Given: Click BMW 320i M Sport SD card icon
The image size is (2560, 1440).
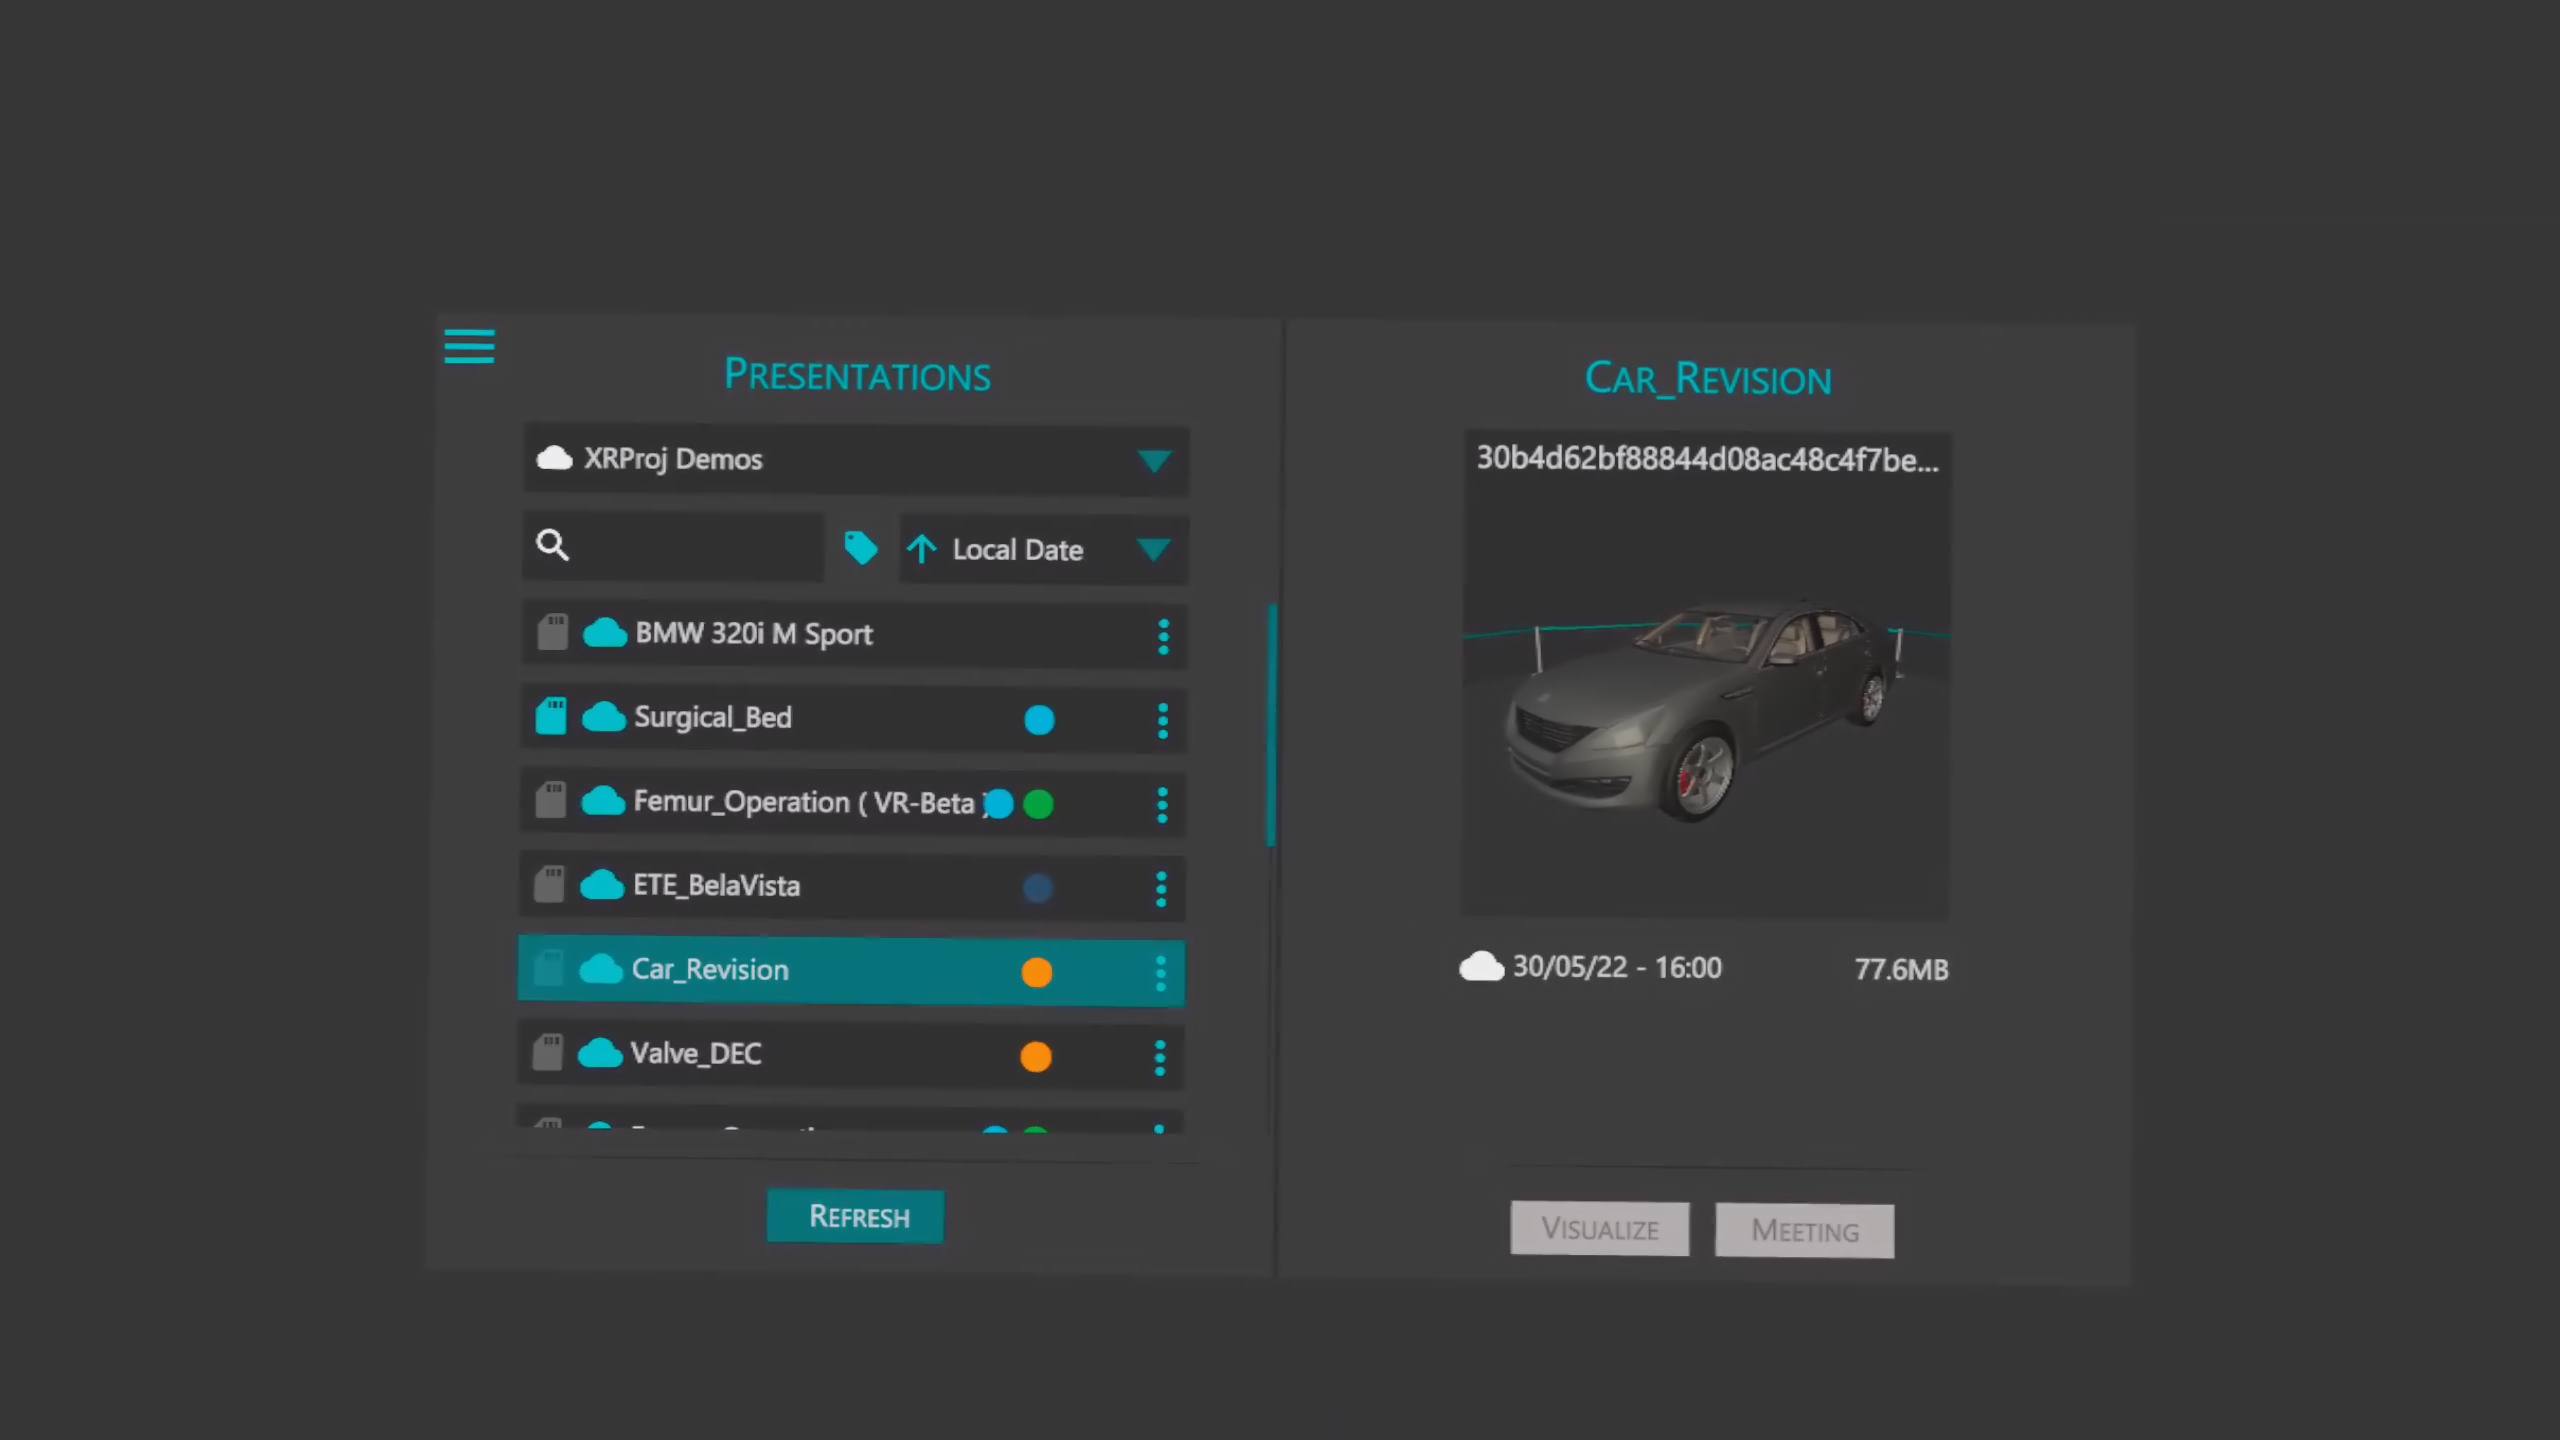Looking at the screenshot, I should [552, 632].
